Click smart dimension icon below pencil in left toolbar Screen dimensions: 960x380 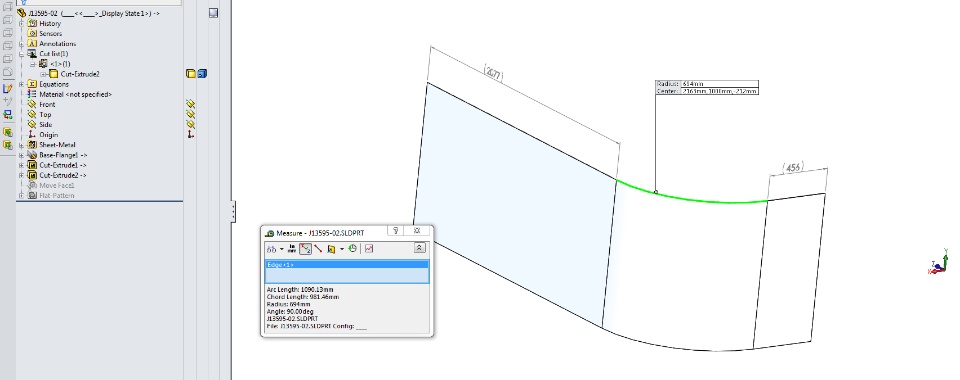(7, 101)
